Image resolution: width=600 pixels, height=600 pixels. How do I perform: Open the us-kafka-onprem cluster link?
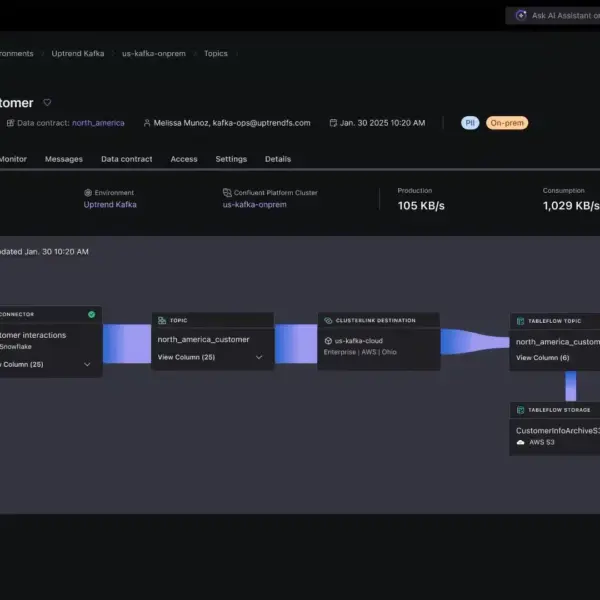pos(254,205)
